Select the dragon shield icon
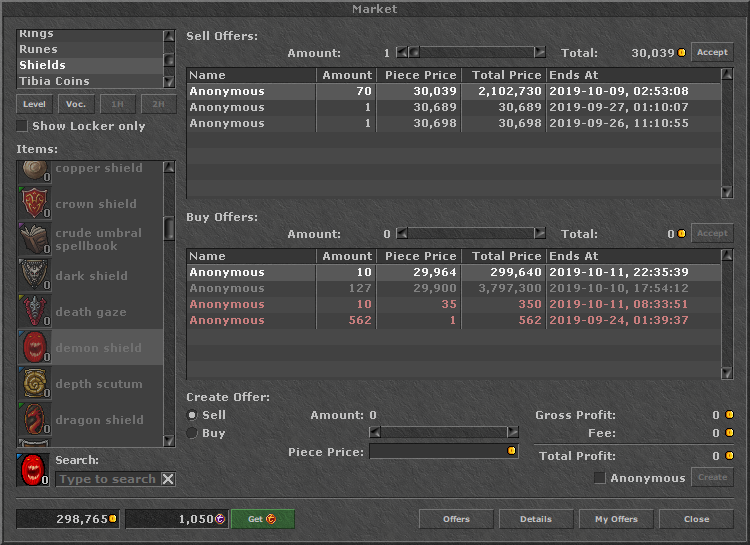This screenshot has width=750, height=545. point(34,419)
